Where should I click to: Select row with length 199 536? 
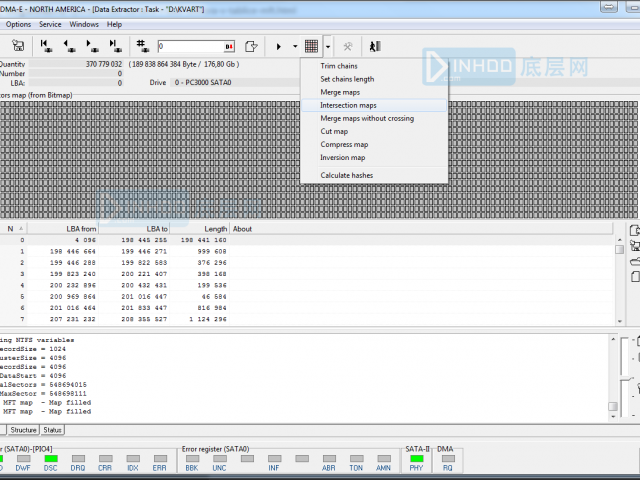307,285
